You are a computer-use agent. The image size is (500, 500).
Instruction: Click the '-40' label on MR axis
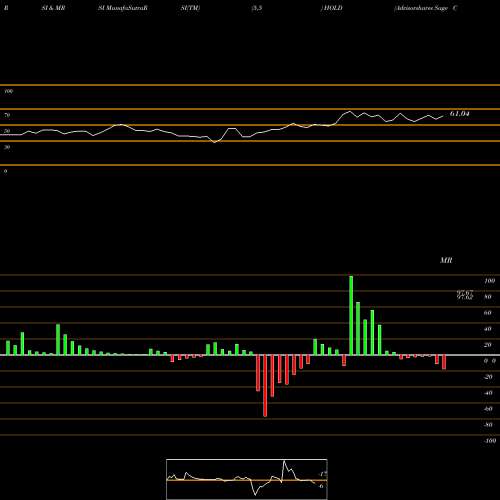pos(488,393)
